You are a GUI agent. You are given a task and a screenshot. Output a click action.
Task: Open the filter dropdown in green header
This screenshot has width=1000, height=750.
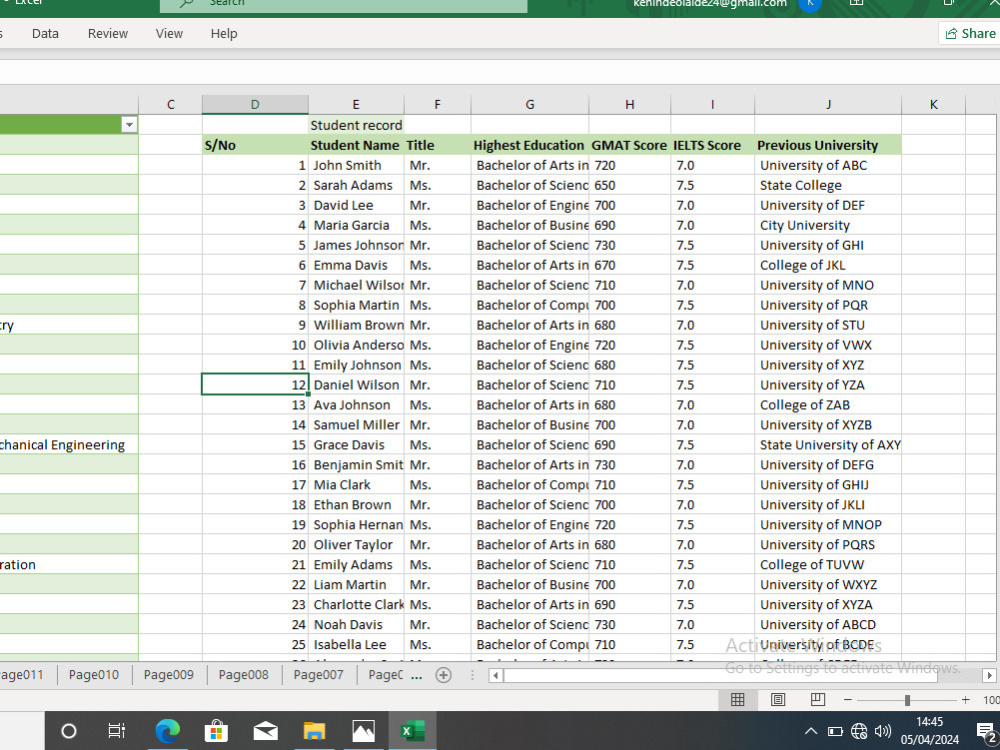click(129, 125)
